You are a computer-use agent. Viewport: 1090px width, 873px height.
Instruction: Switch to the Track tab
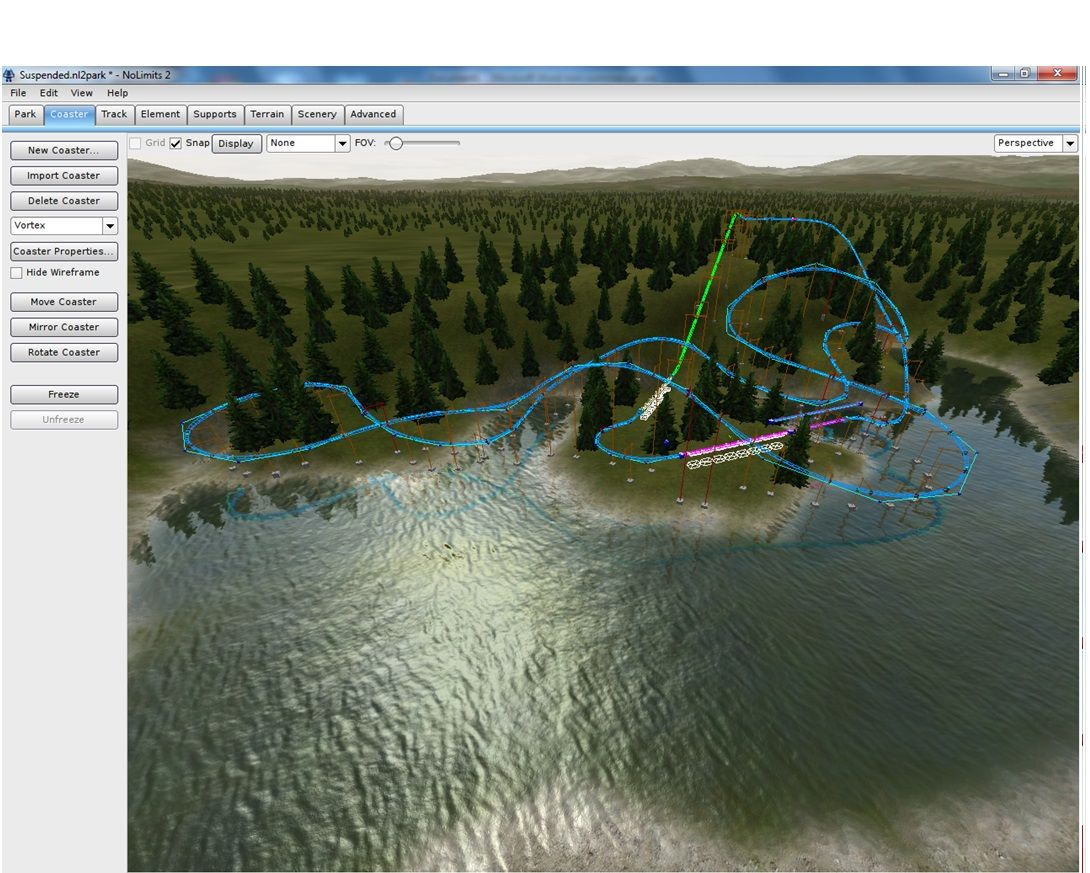coord(113,114)
